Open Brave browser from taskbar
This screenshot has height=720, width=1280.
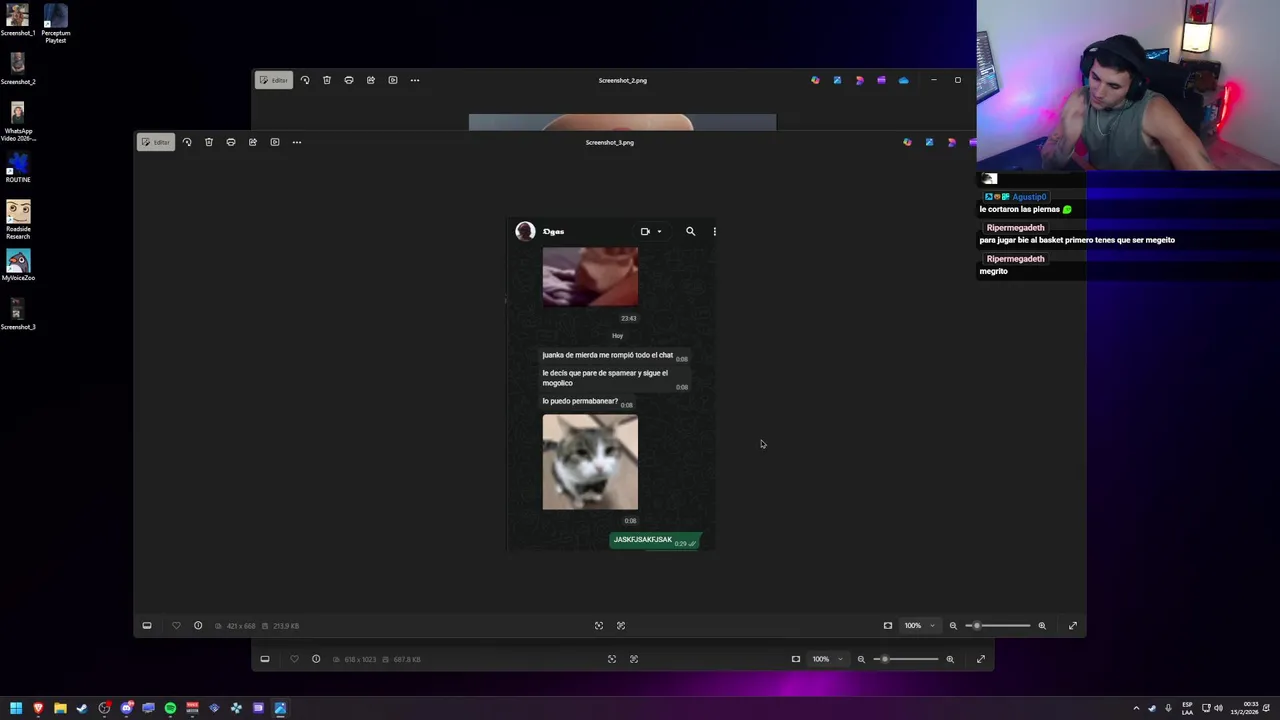pyautogui.click(x=38, y=708)
